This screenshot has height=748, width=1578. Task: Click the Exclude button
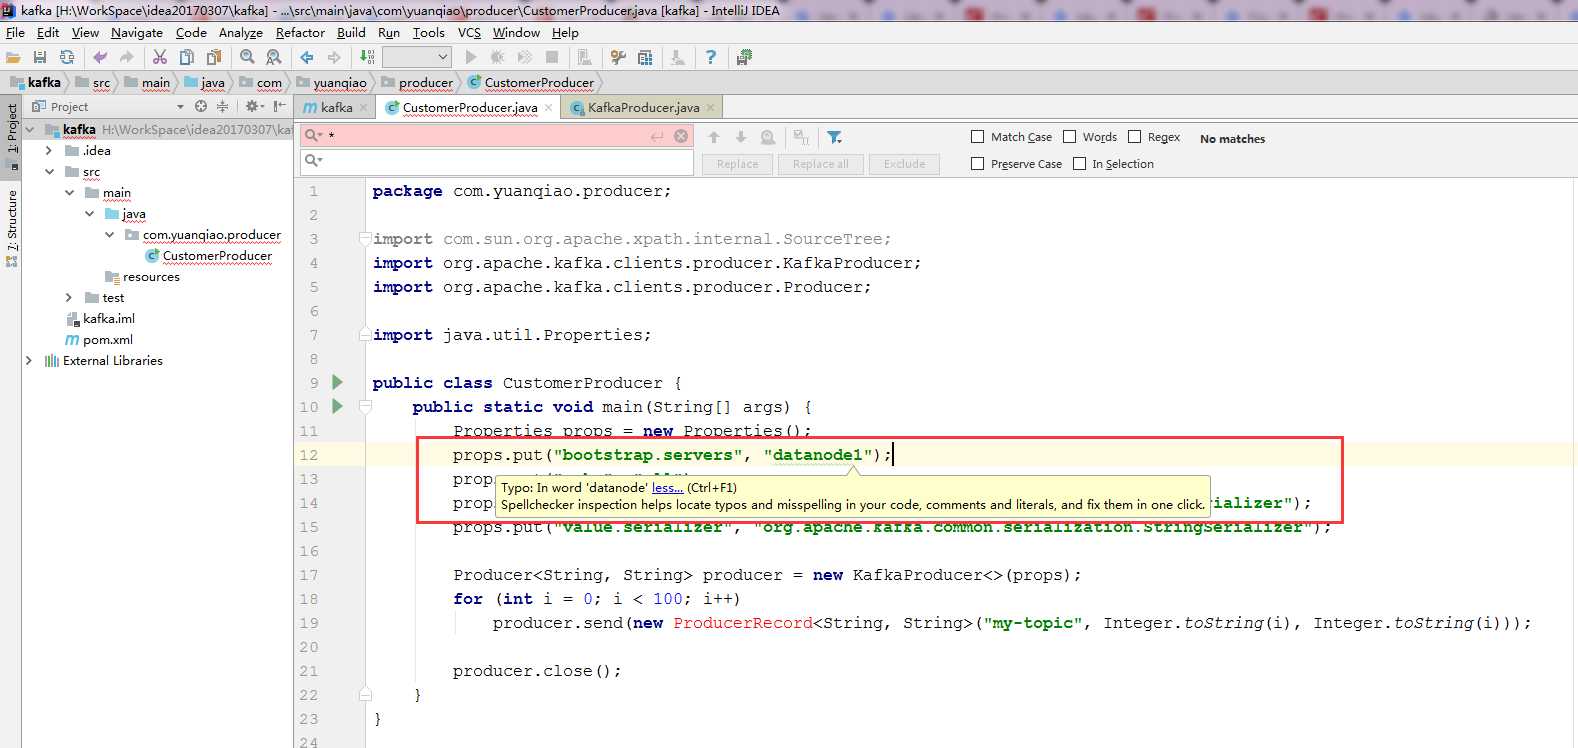(x=904, y=164)
